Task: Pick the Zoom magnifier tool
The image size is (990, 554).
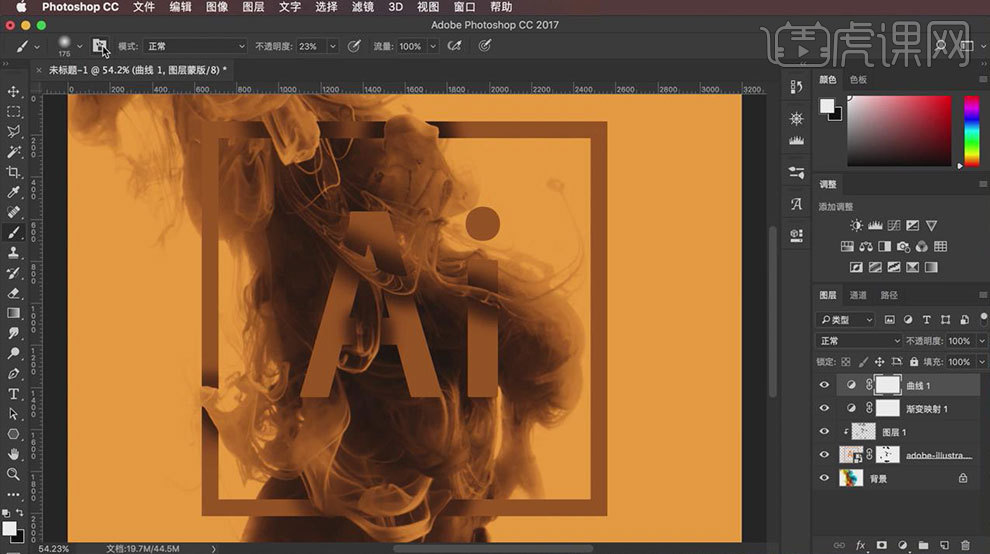Action: pos(14,474)
